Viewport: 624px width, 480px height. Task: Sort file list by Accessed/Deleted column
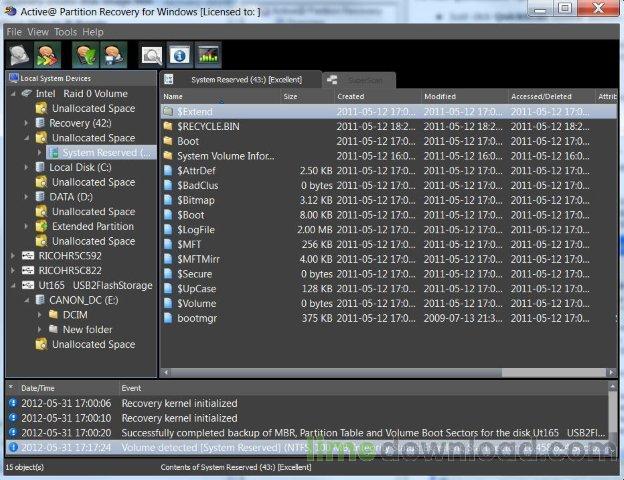click(x=552, y=96)
